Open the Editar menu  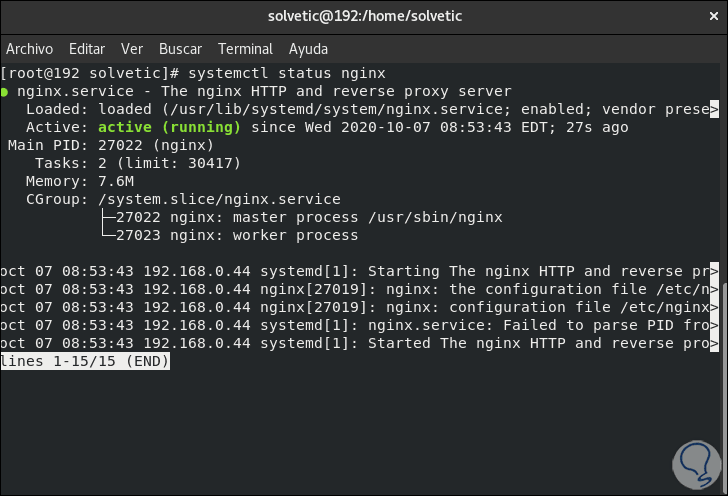click(87, 49)
